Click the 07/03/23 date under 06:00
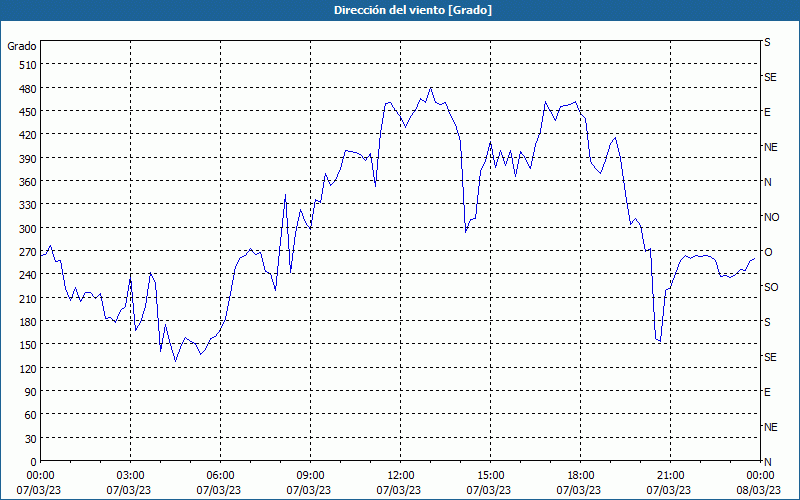The width and height of the screenshot is (800, 500). 218,490
